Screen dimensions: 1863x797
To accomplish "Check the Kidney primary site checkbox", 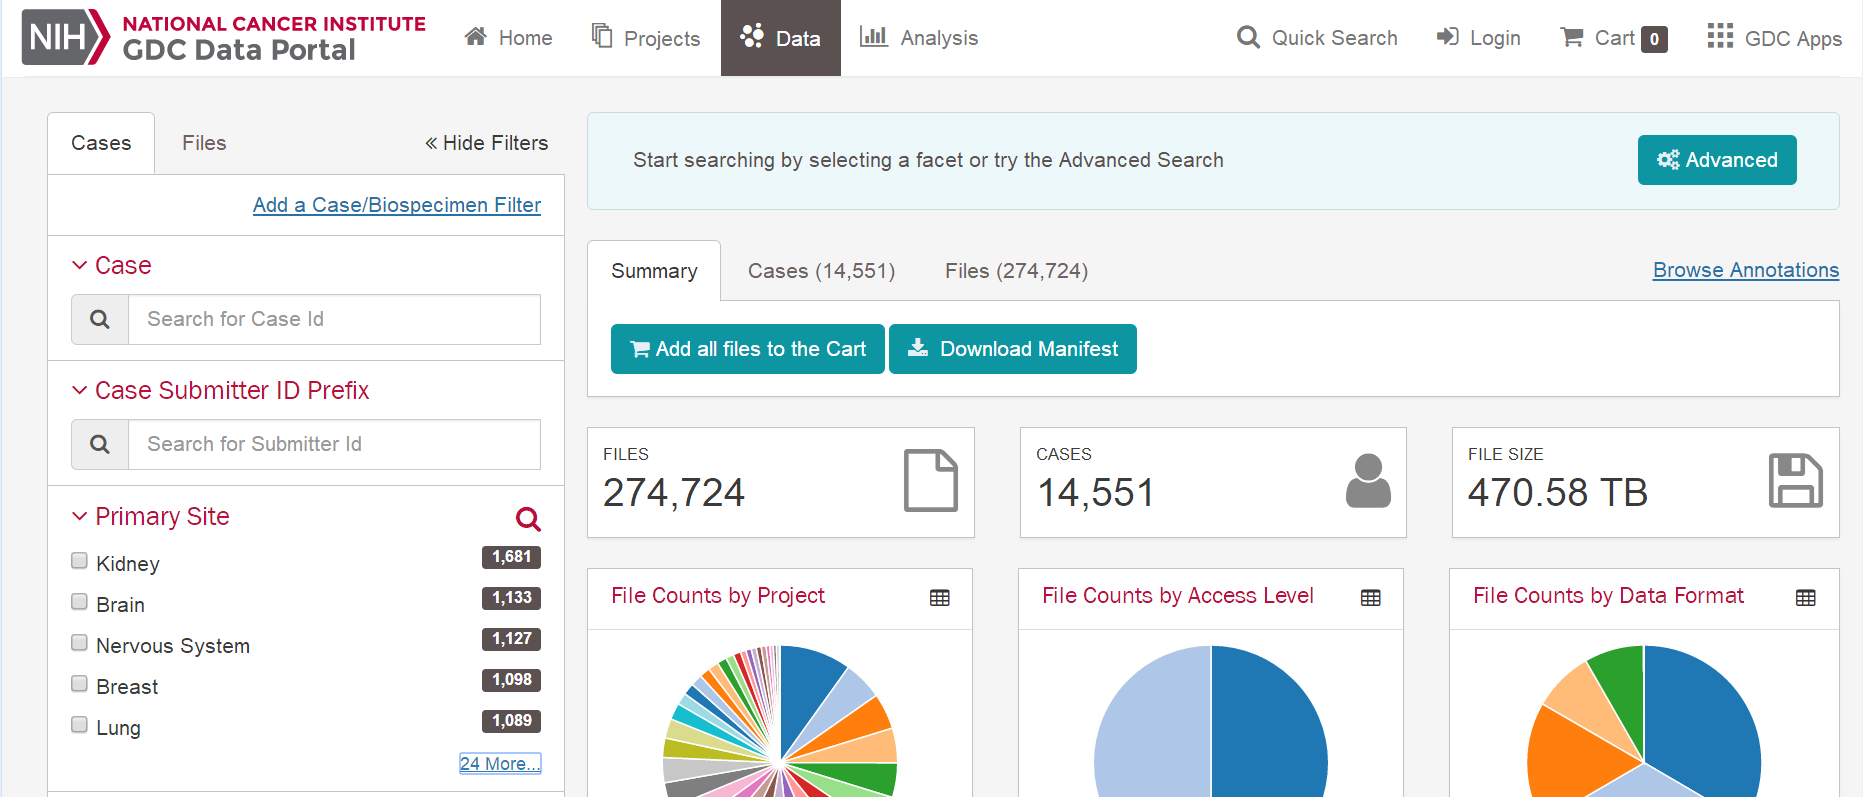I will point(79,560).
